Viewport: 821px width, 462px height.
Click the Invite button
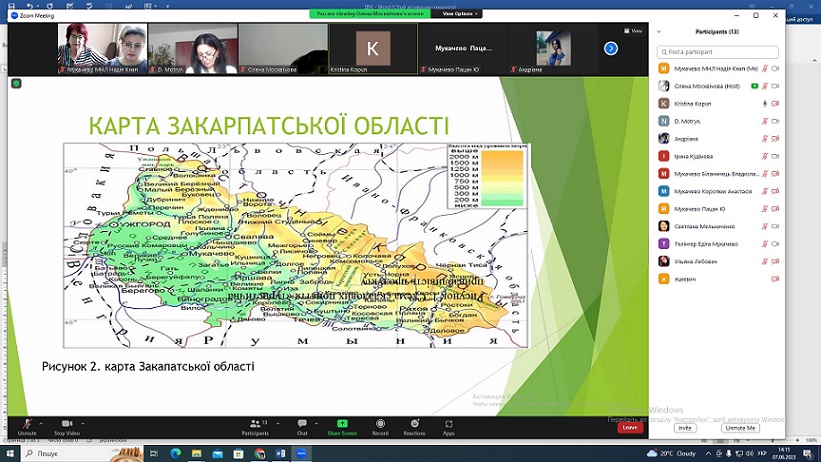685,428
